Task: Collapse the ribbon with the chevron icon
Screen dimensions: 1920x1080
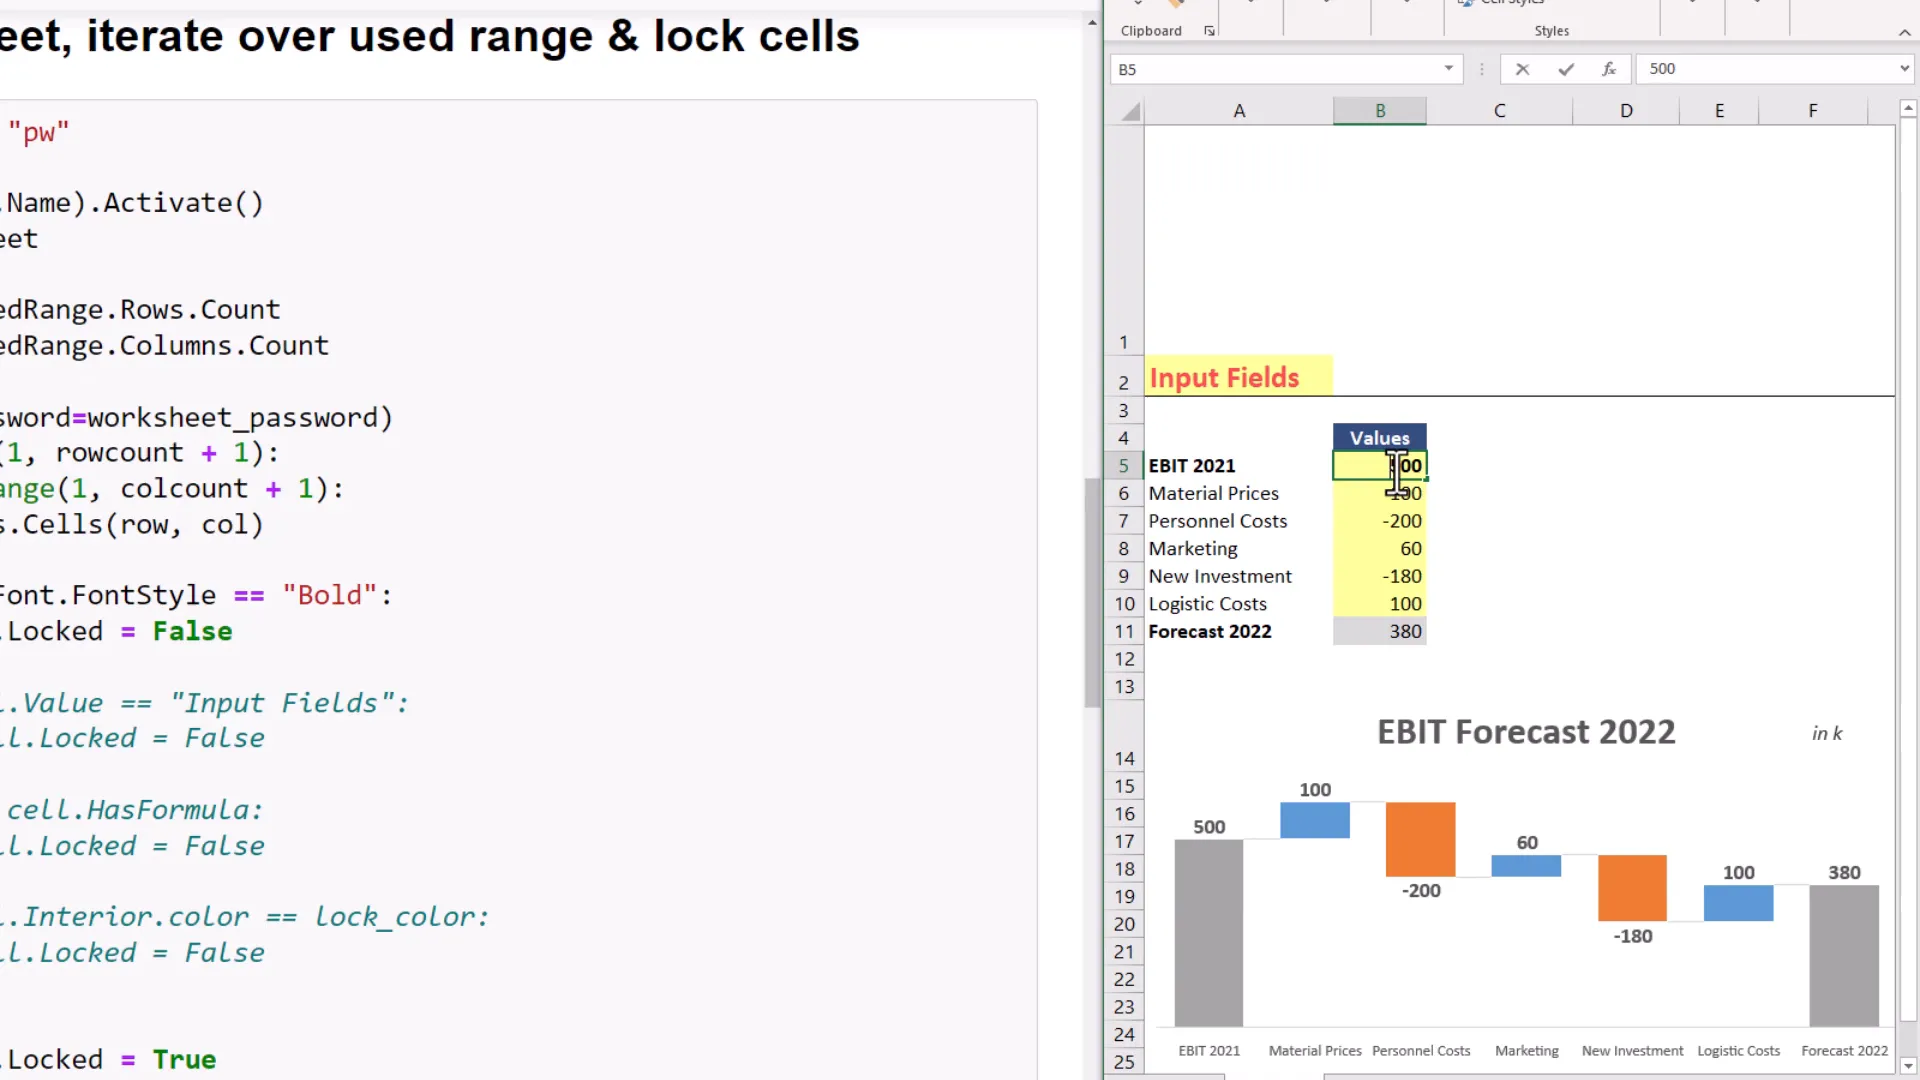Action: [x=1905, y=32]
